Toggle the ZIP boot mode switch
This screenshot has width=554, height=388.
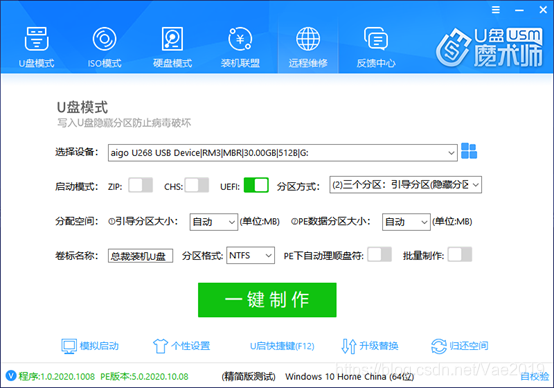pyautogui.click(x=141, y=185)
